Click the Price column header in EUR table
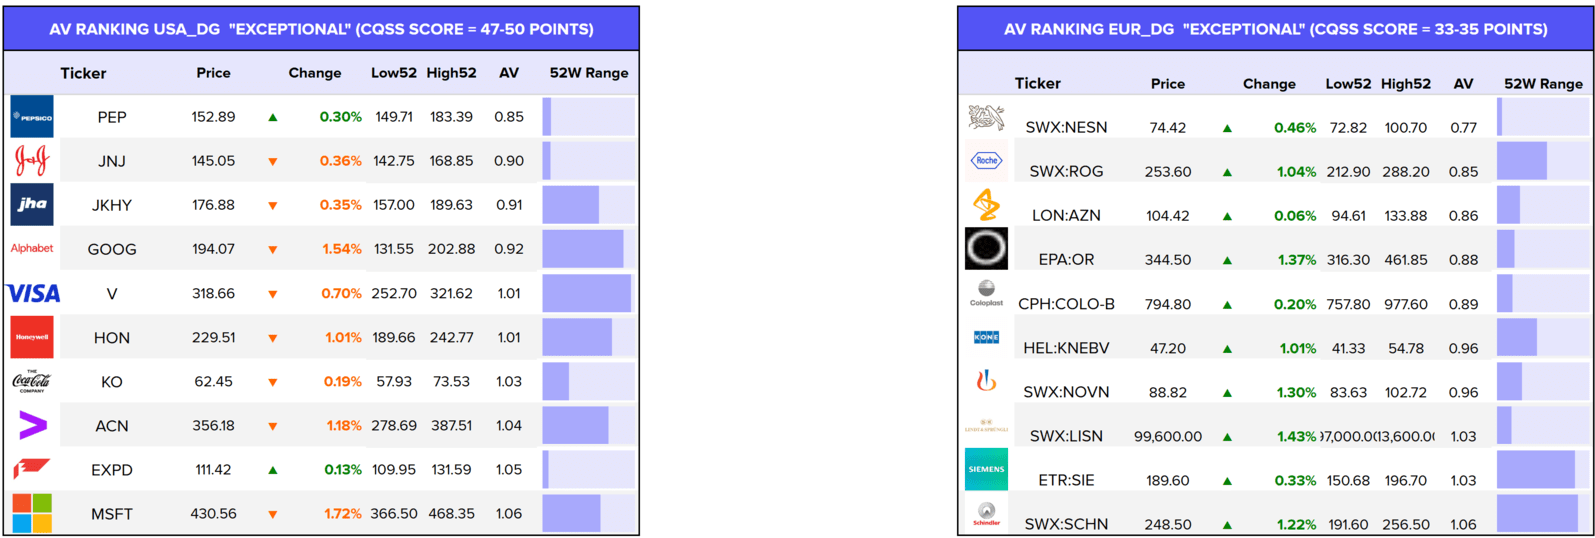The height and width of the screenshot is (538, 1595). click(x=1168, y=84)
